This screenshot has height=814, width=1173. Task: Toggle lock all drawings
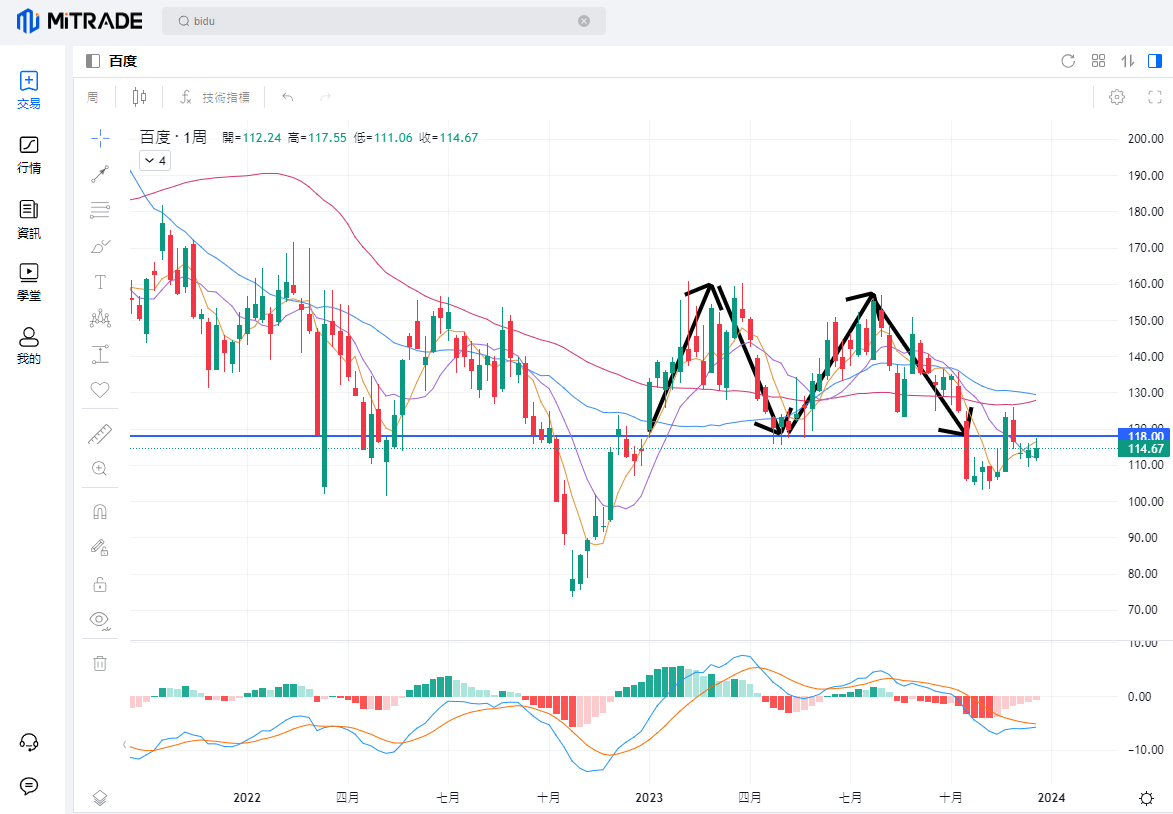(x=100, y=583)
